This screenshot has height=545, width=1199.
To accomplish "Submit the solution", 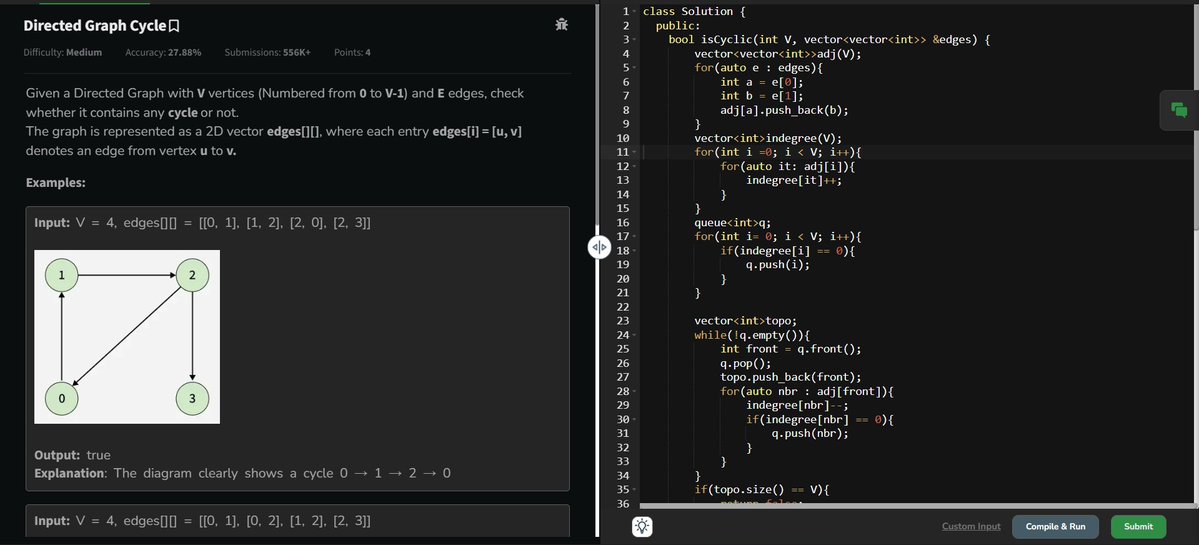I will [1138, 527].
